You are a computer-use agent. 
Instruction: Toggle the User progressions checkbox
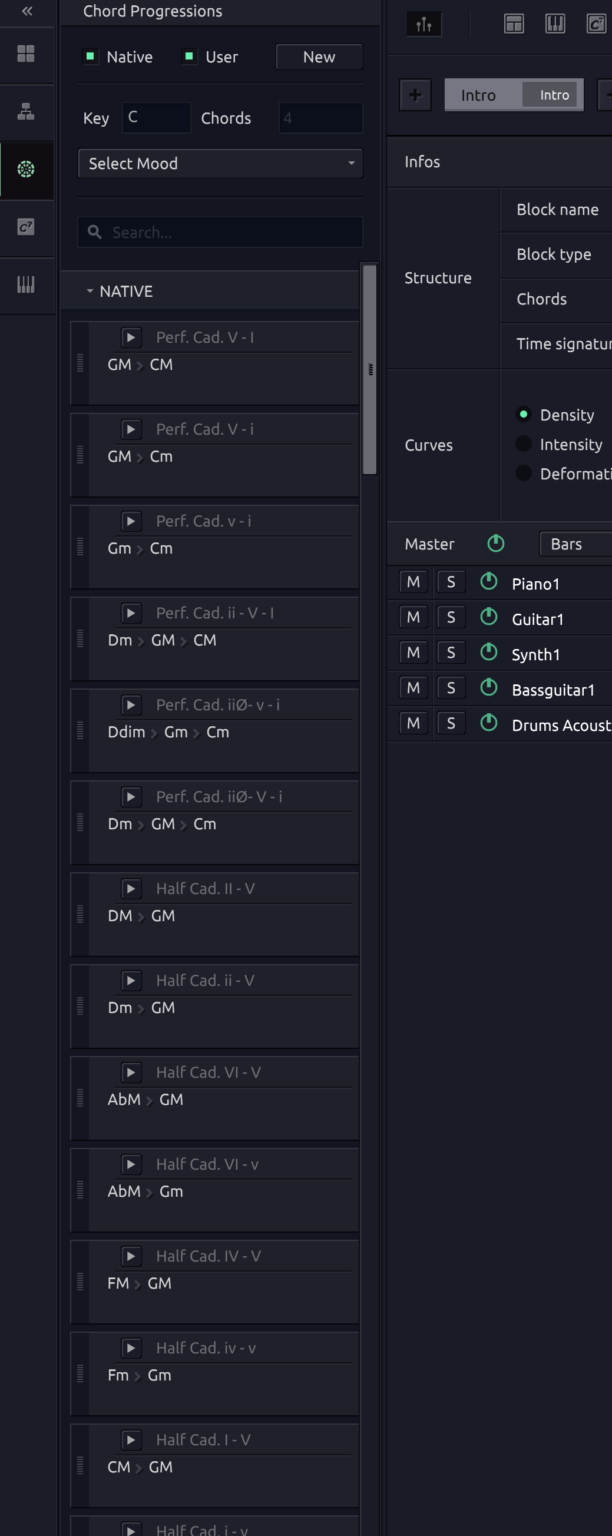tap(187, 58)
